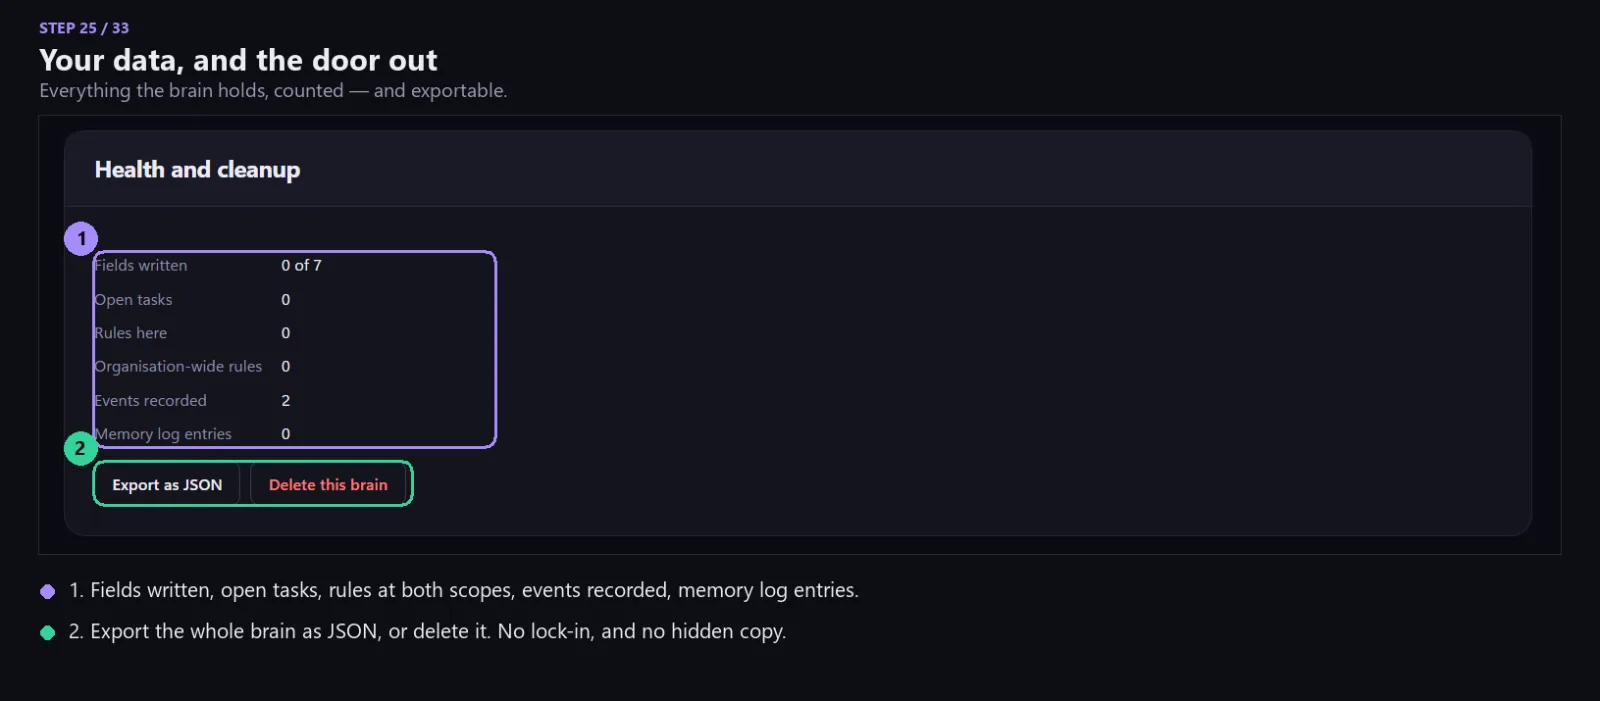The image size is (1600, 701).
Task: Click the '0 of 7' fields value
Action: (301, 265)
